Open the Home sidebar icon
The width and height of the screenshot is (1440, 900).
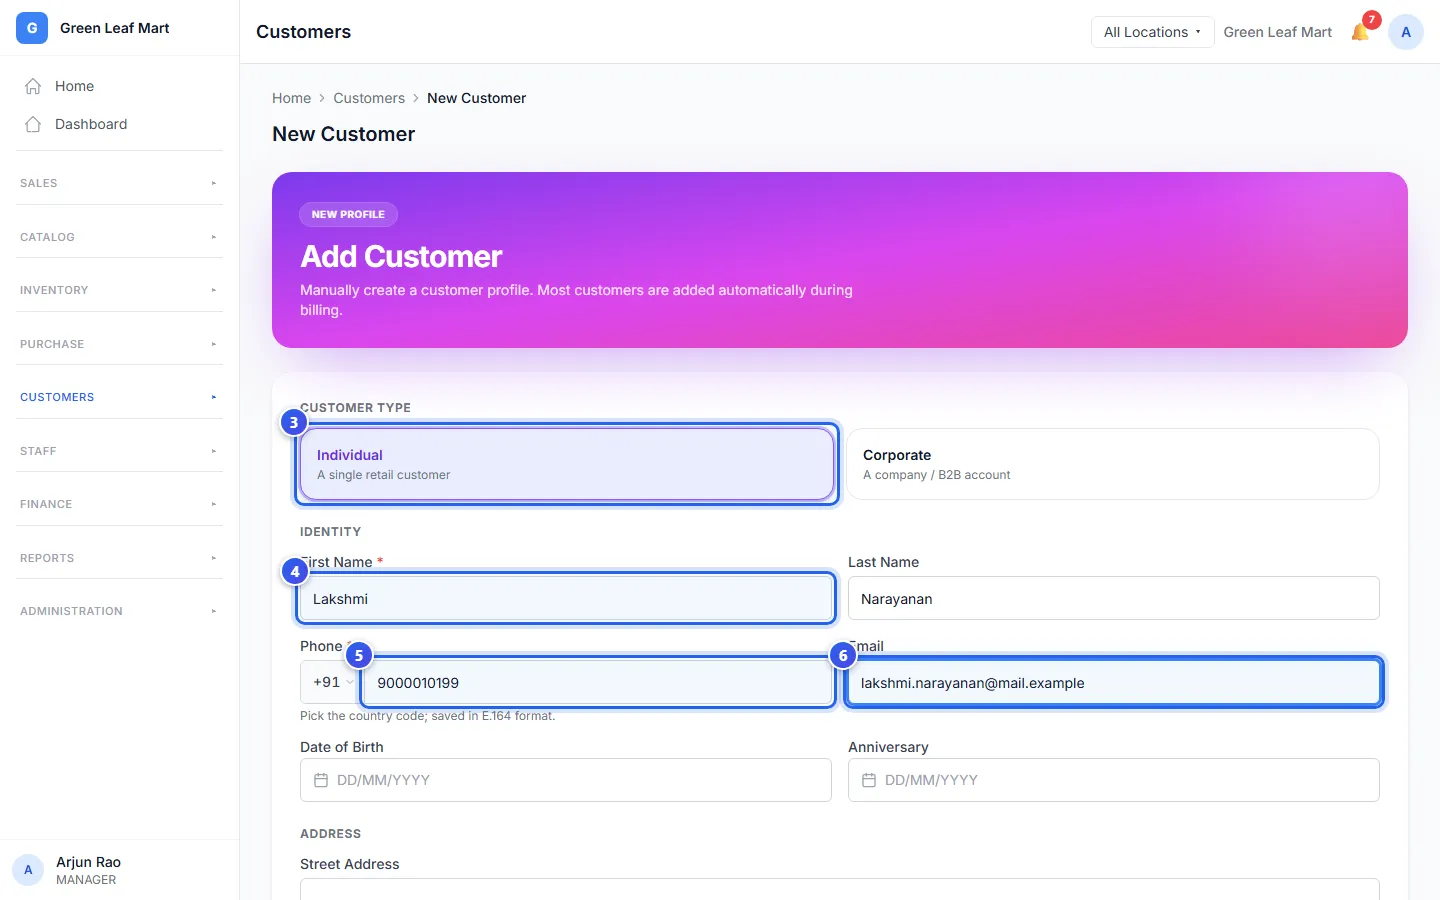(33, 86)
